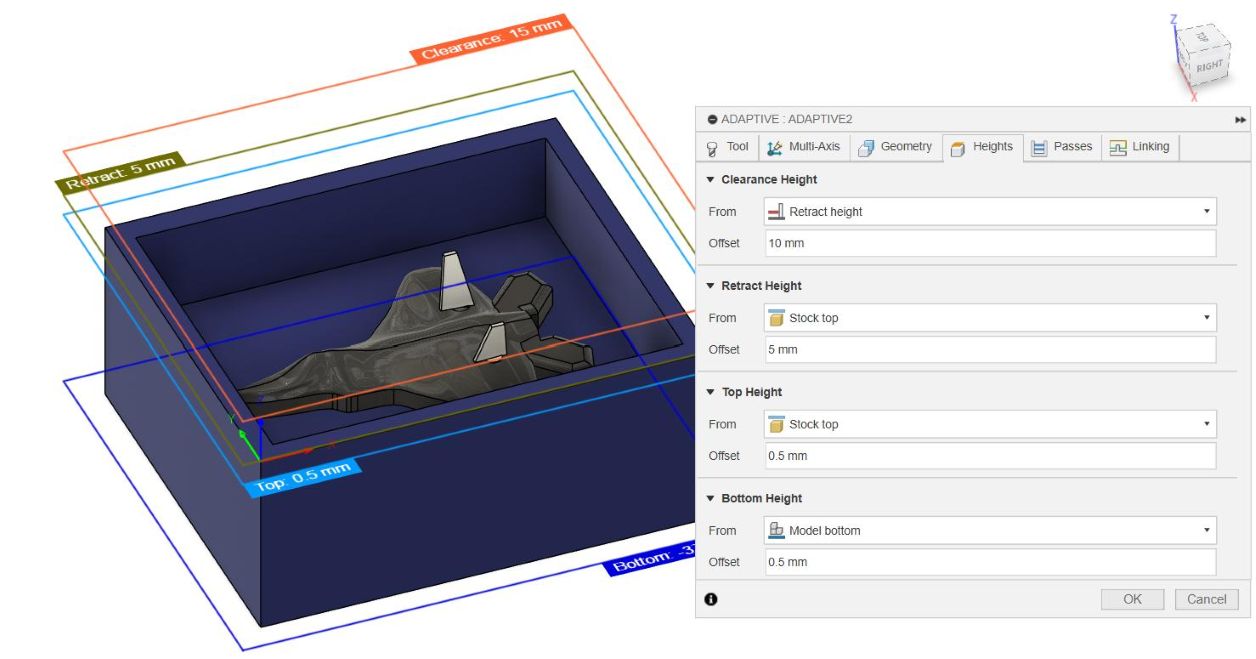Open Clearance Height From dropdown
The height and width of the screenshot is (659, 1256).
(990, 211)
